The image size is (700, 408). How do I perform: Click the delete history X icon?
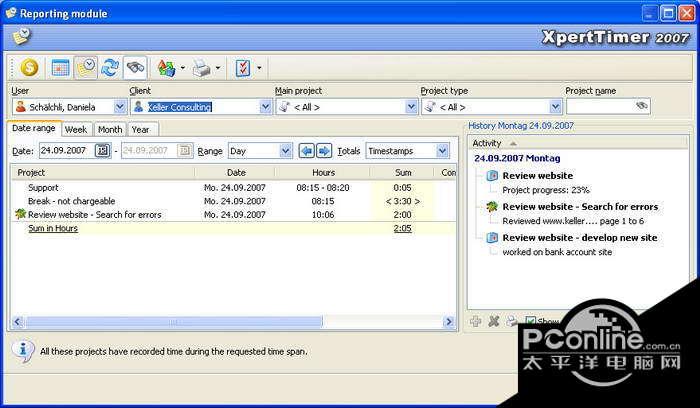[x=494, y=321]
